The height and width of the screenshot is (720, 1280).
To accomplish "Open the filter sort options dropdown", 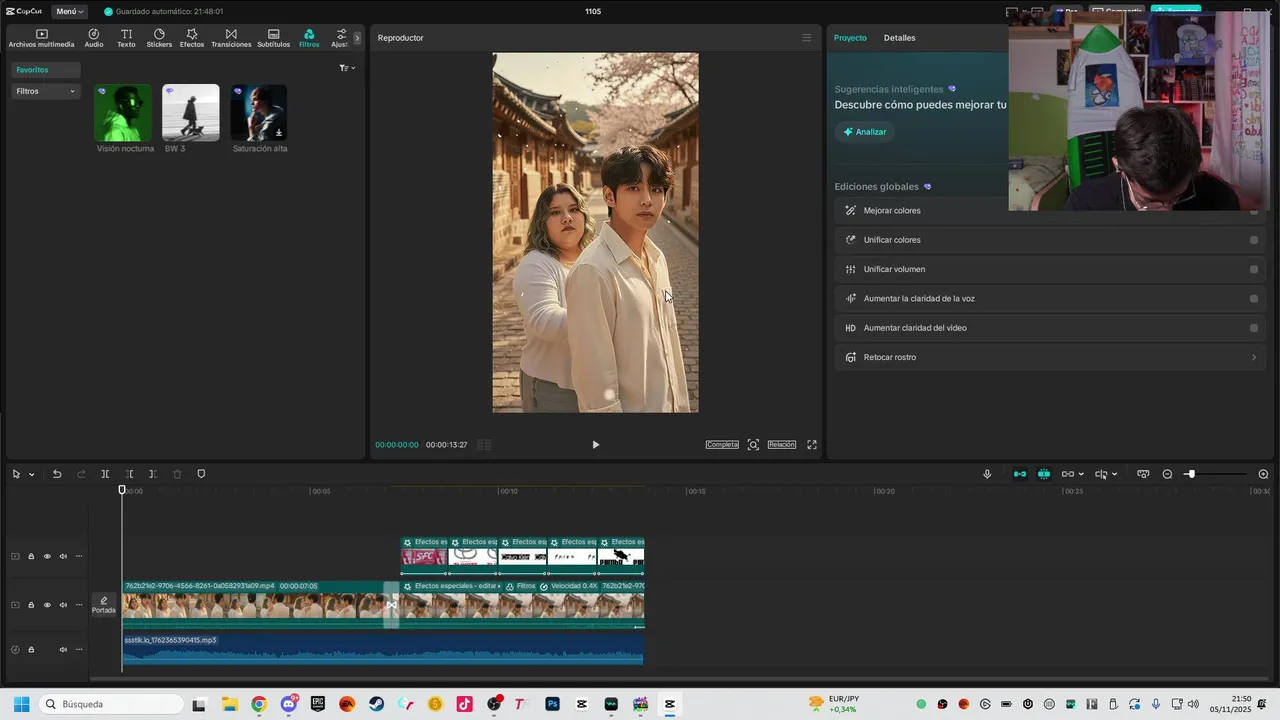I will pyautogui.click(x=347, y=68).
